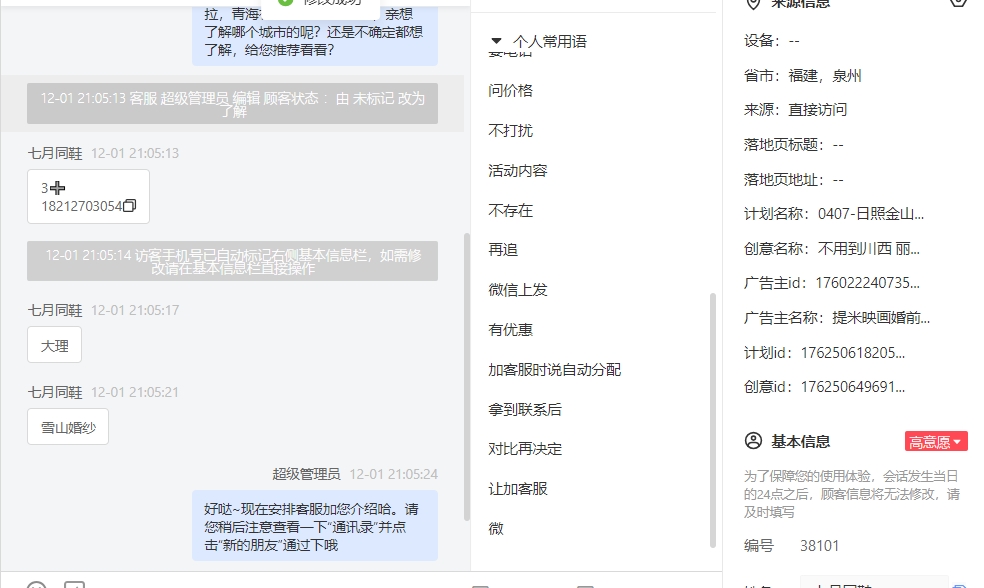Screen dimensions: 984x588
Task: Select the quick phrase 不打扰
Action: coord(510,131)
